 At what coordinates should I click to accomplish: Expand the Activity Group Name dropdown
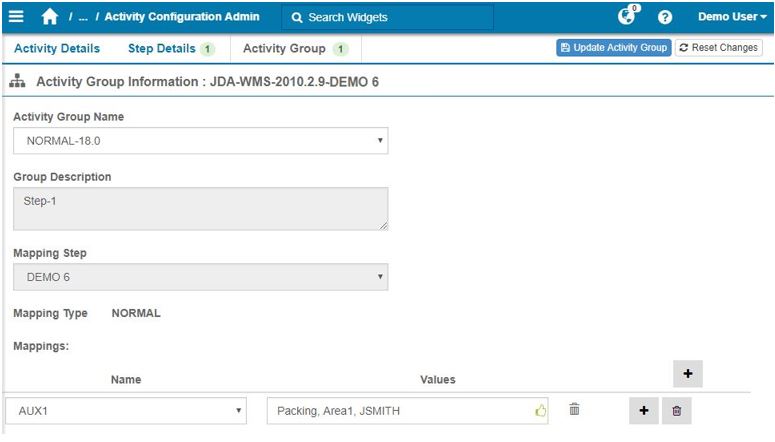coord(200,141)
